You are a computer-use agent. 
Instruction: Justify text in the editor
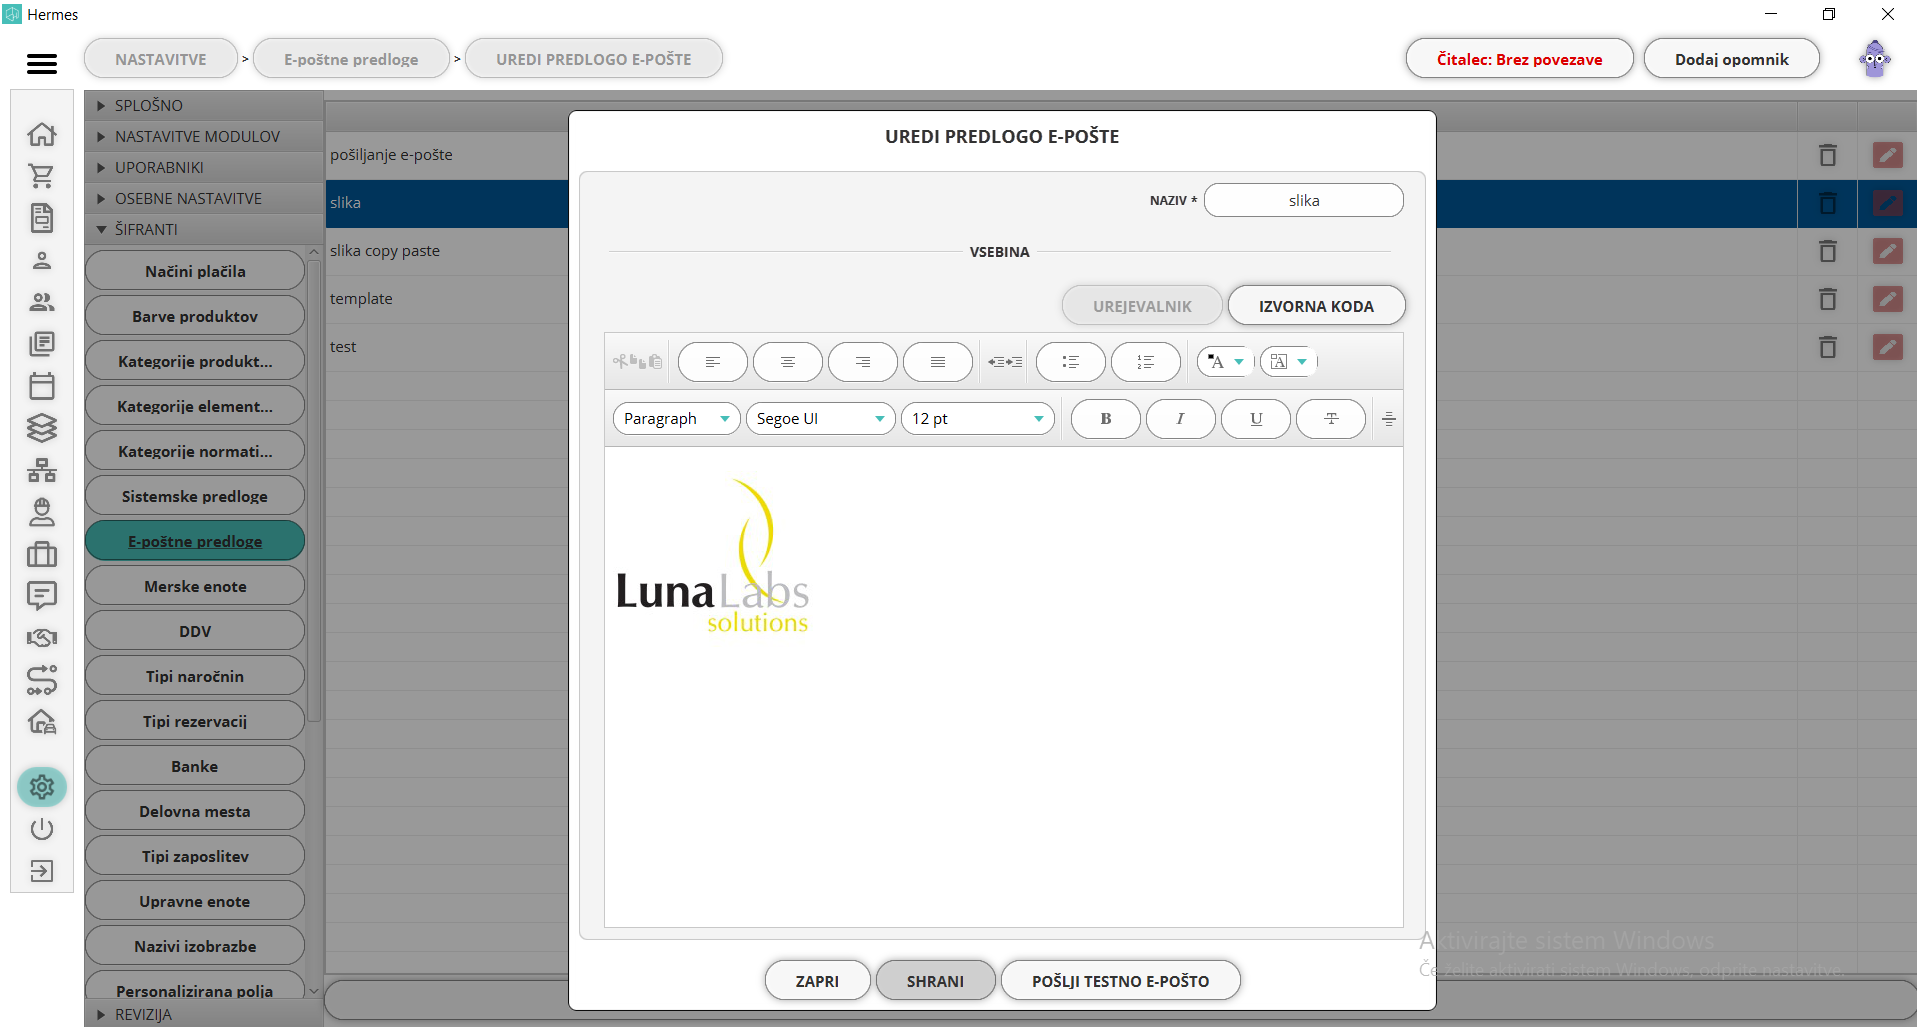(x=938, y=362)
